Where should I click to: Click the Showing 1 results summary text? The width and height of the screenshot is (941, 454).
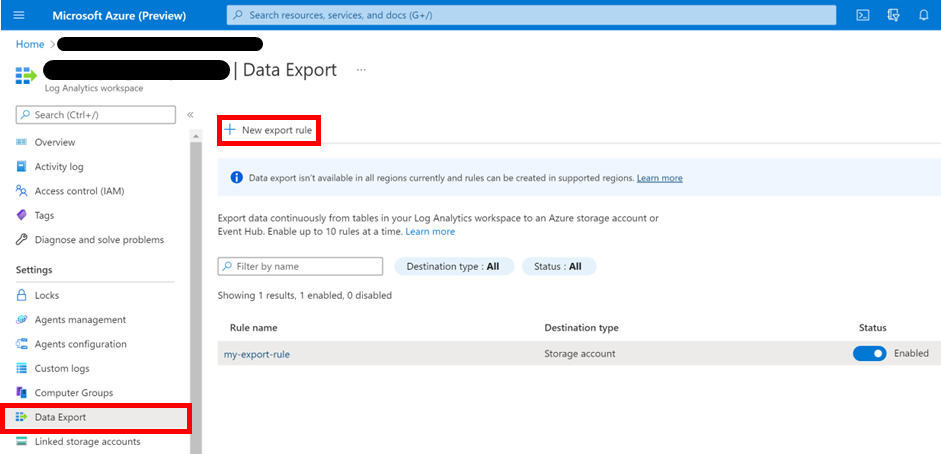[304, 295]
